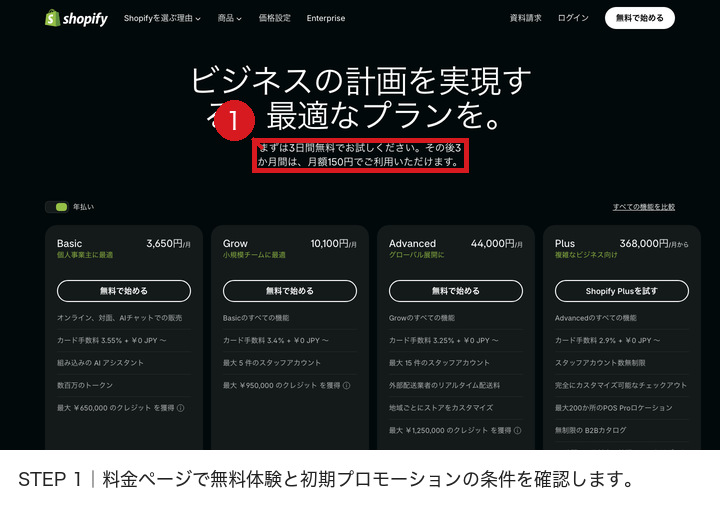Click Advancedのすべての機能 feature

click(596, 318)
